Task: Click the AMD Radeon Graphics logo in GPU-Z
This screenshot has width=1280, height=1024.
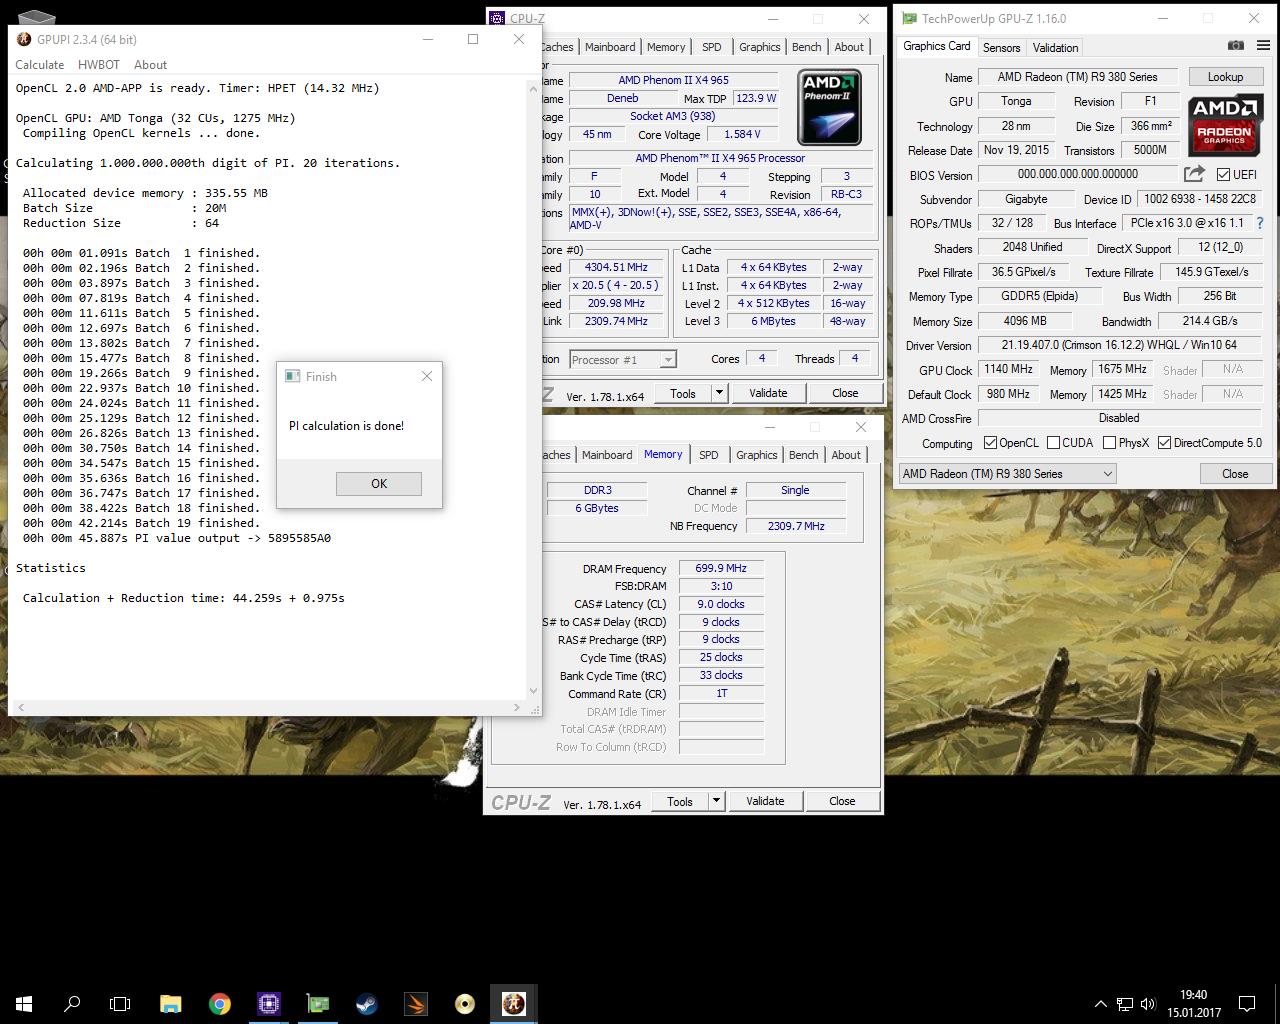Action: pos(1225,123)
